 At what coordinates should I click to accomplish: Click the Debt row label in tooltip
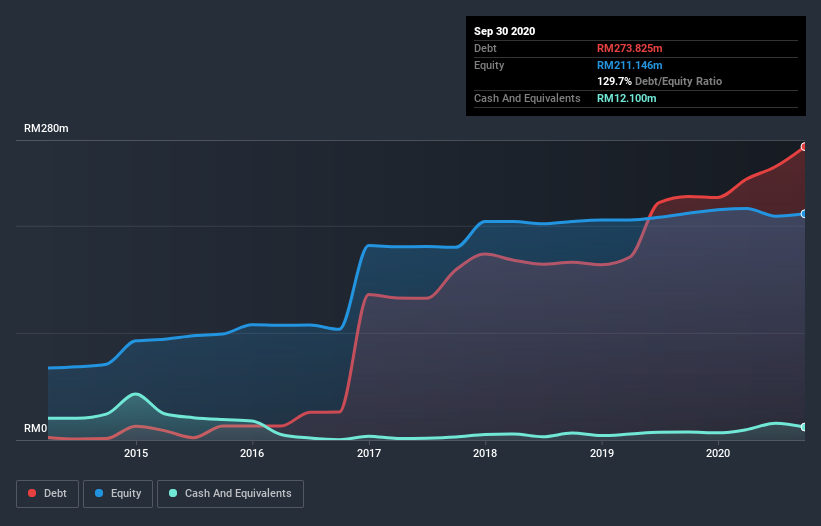click(x=485, y=48)
